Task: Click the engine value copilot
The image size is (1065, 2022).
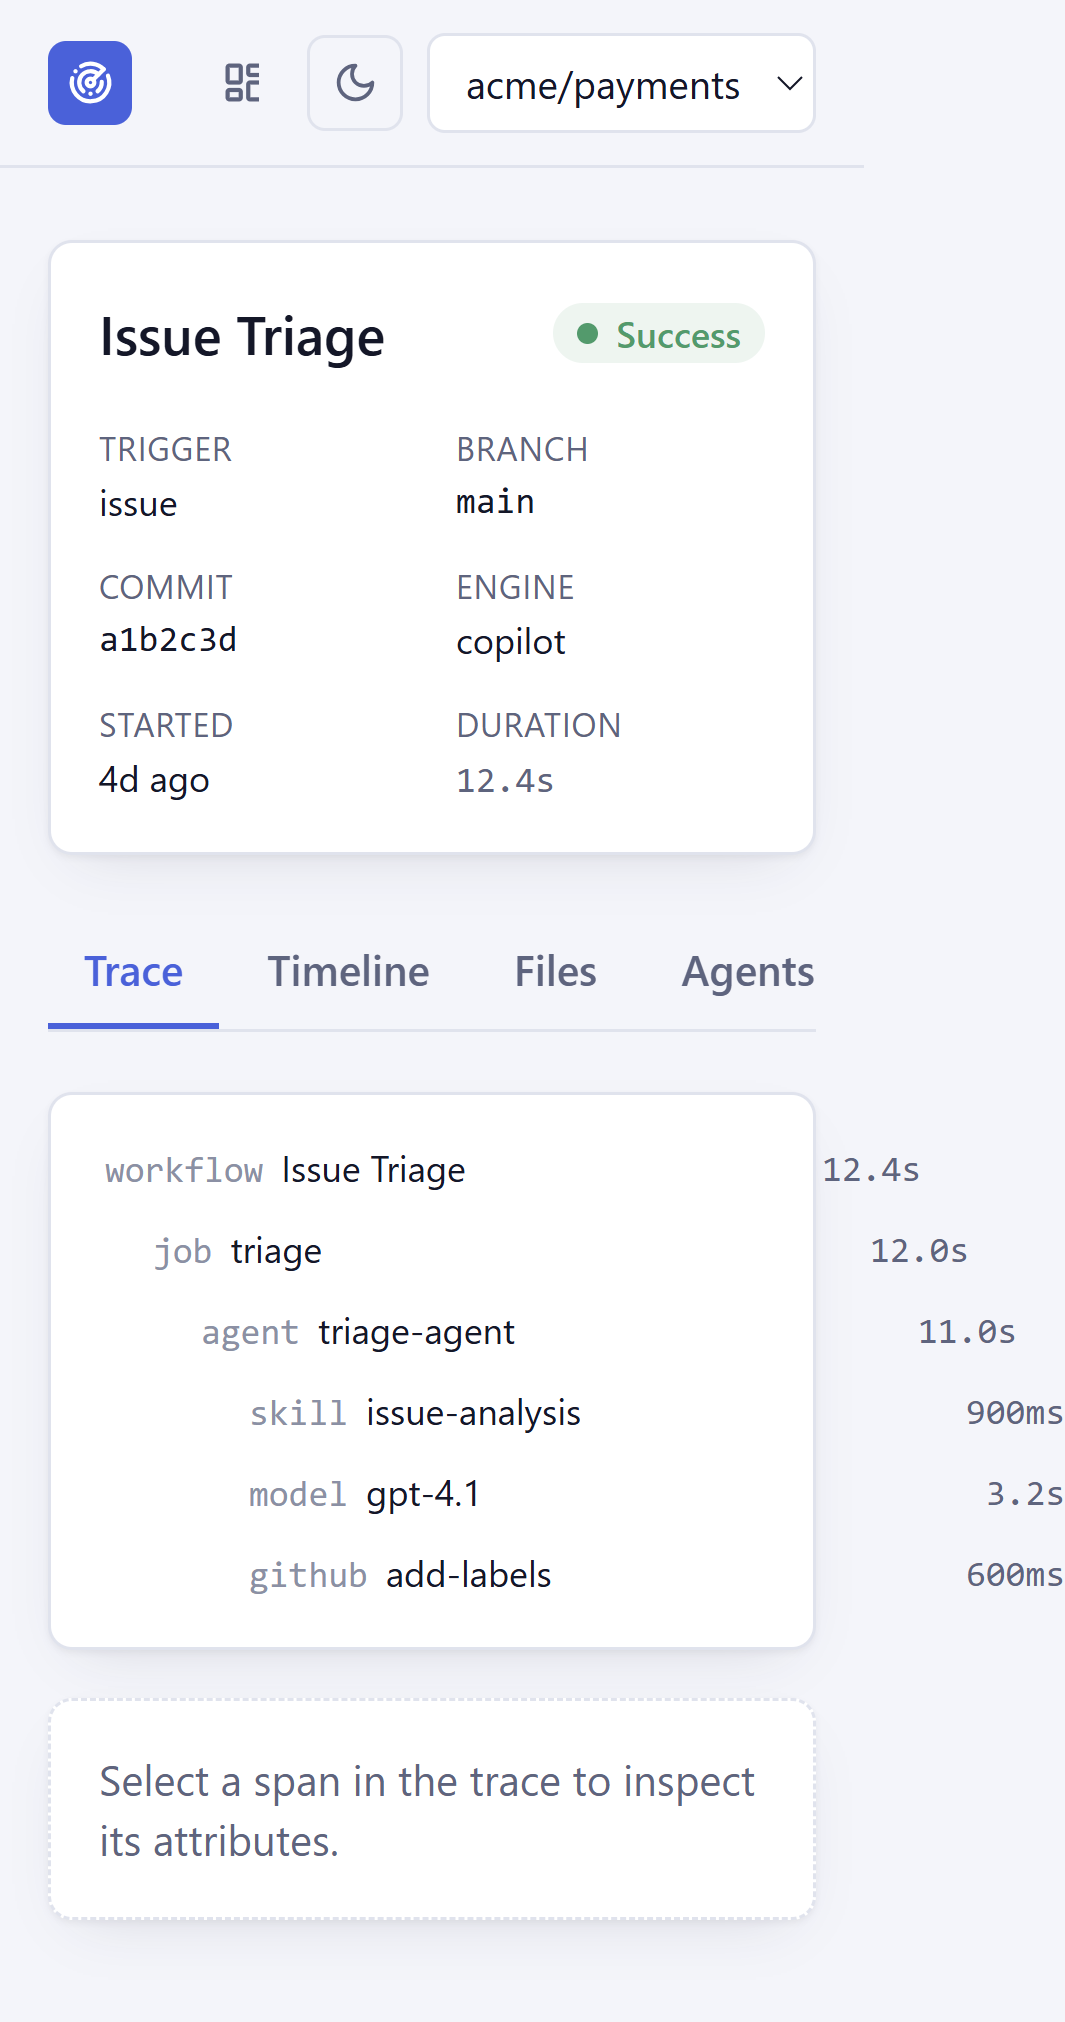Action: point(511,642)
